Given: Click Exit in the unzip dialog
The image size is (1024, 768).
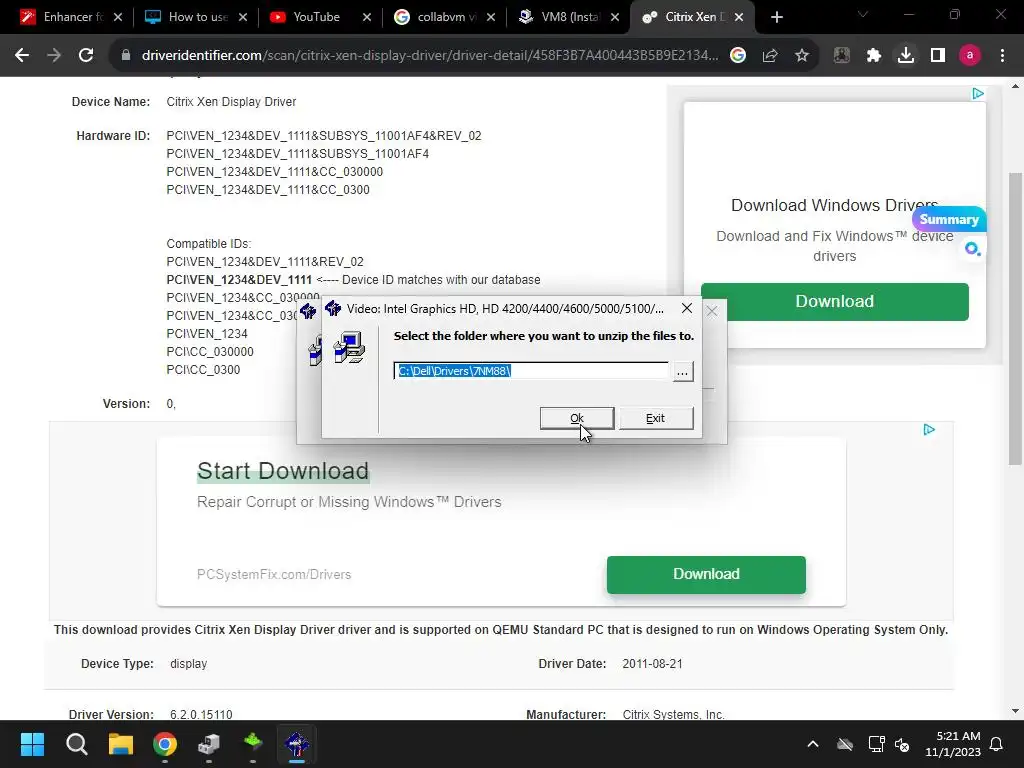Looking at the screenshot, I should pos(656,418).
